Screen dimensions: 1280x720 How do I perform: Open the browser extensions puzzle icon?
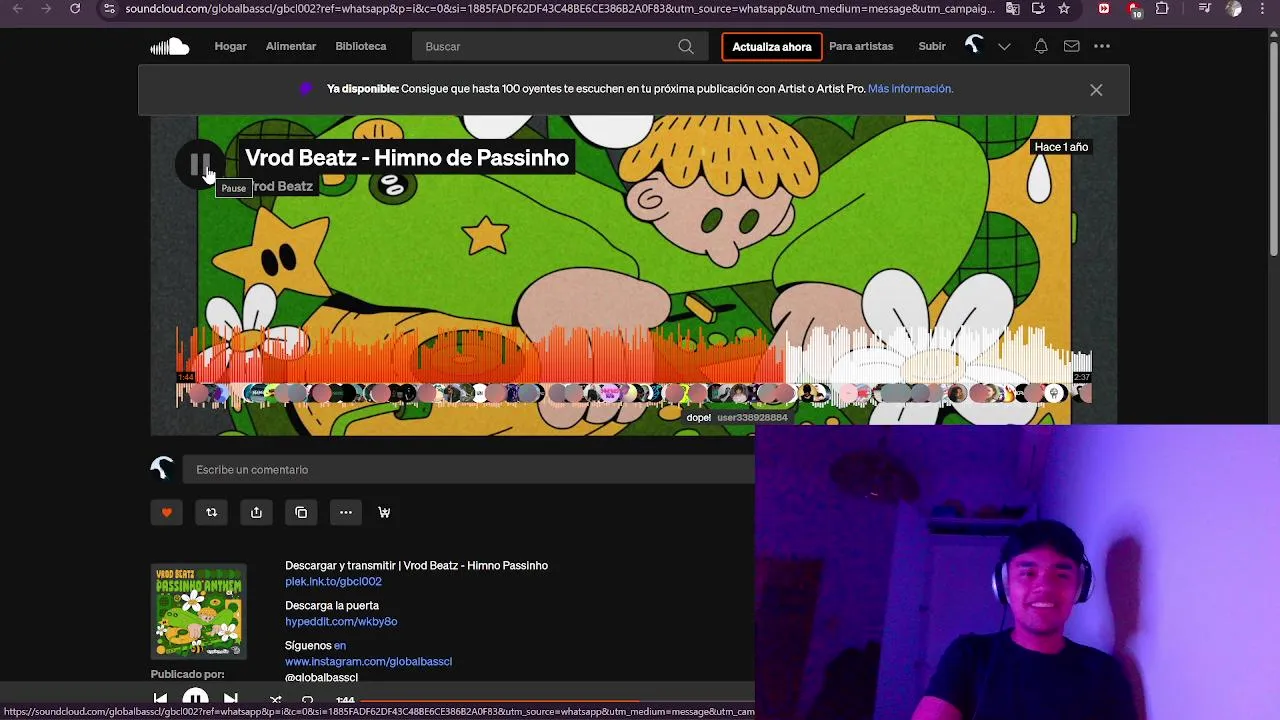1162,9
